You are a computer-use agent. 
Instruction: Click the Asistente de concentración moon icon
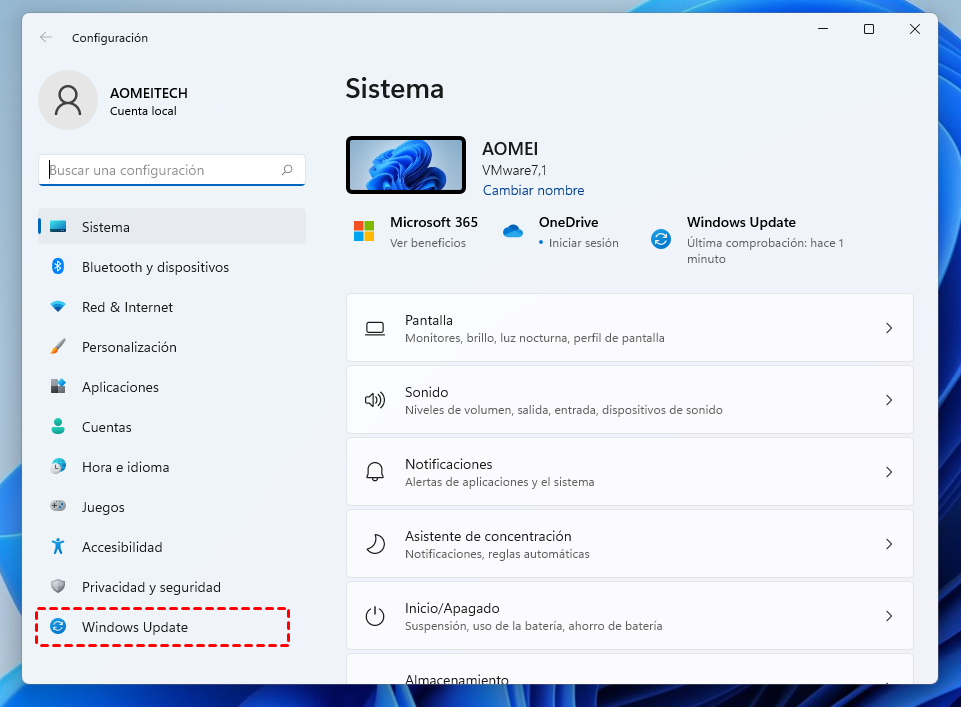[375, 543]
